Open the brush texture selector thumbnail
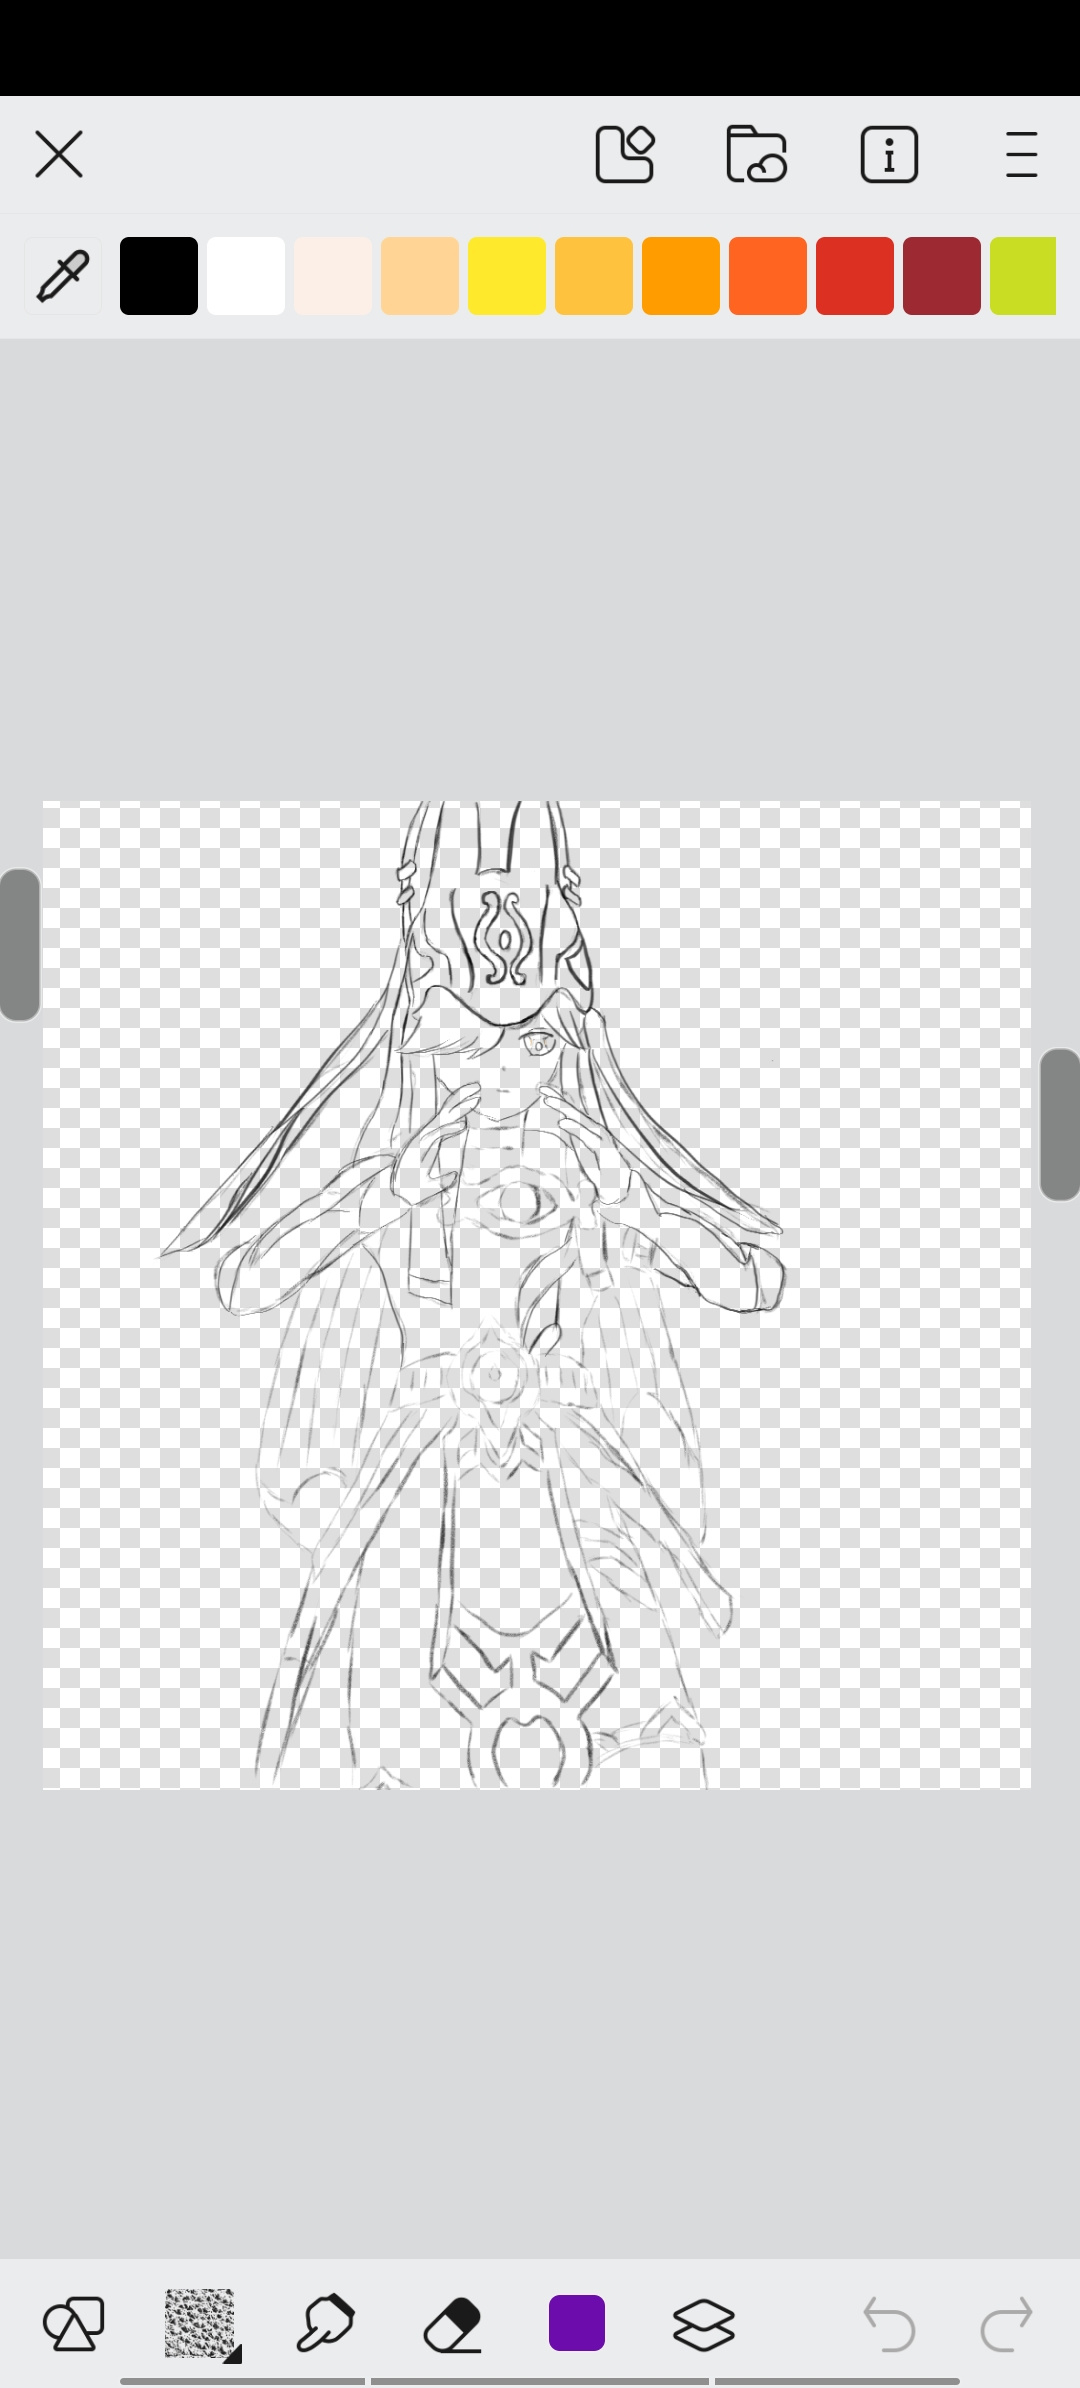The image size is (1080, 2388). [201, 2324]
